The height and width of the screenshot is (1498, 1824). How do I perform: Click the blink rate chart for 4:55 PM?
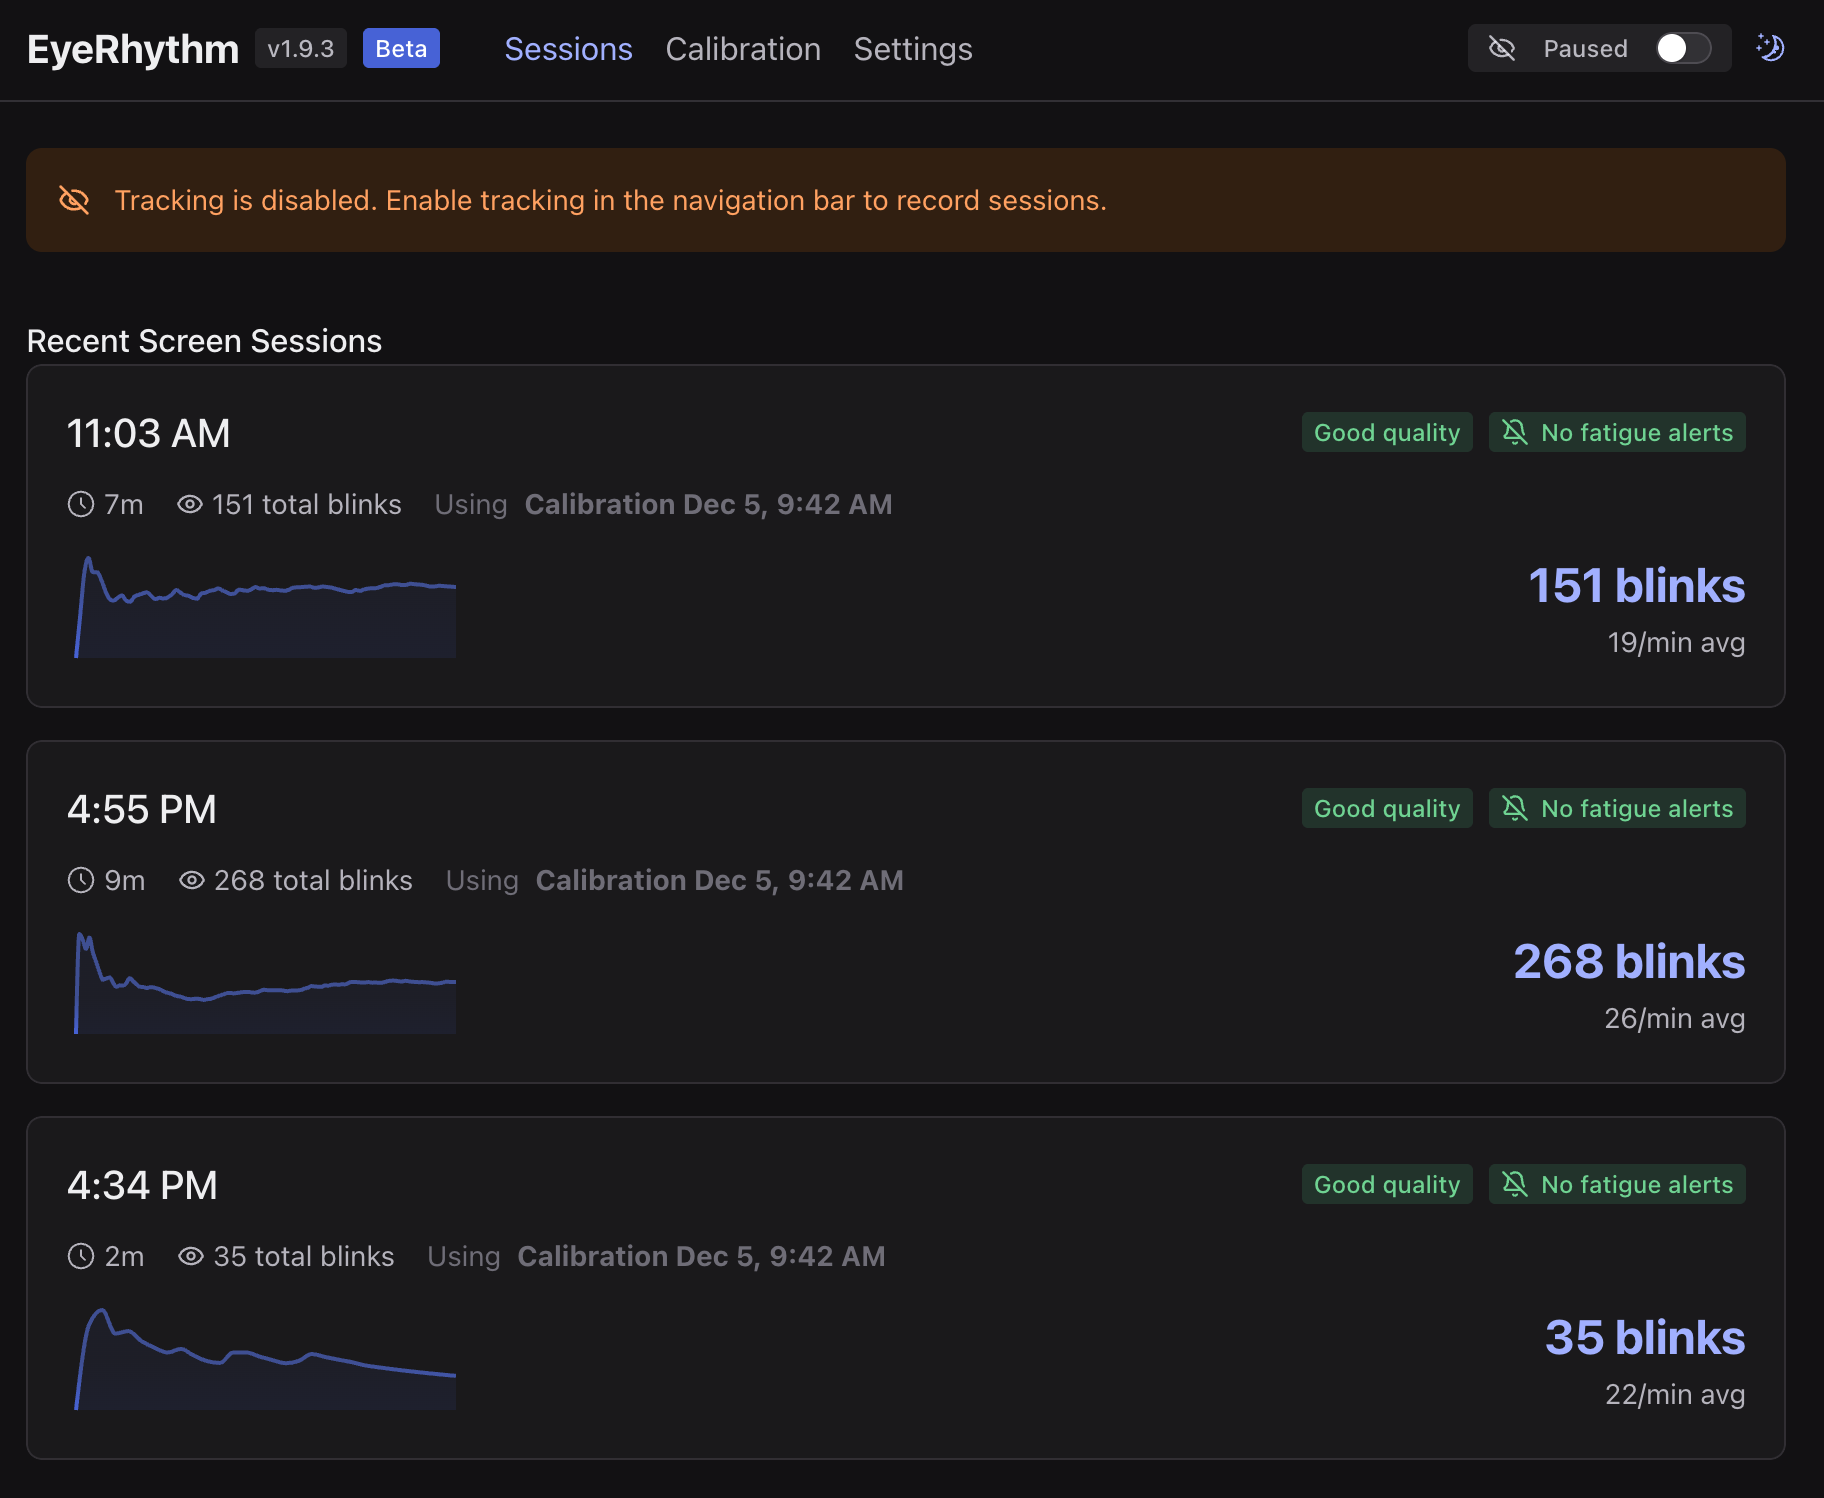click(x=265, y=982)
